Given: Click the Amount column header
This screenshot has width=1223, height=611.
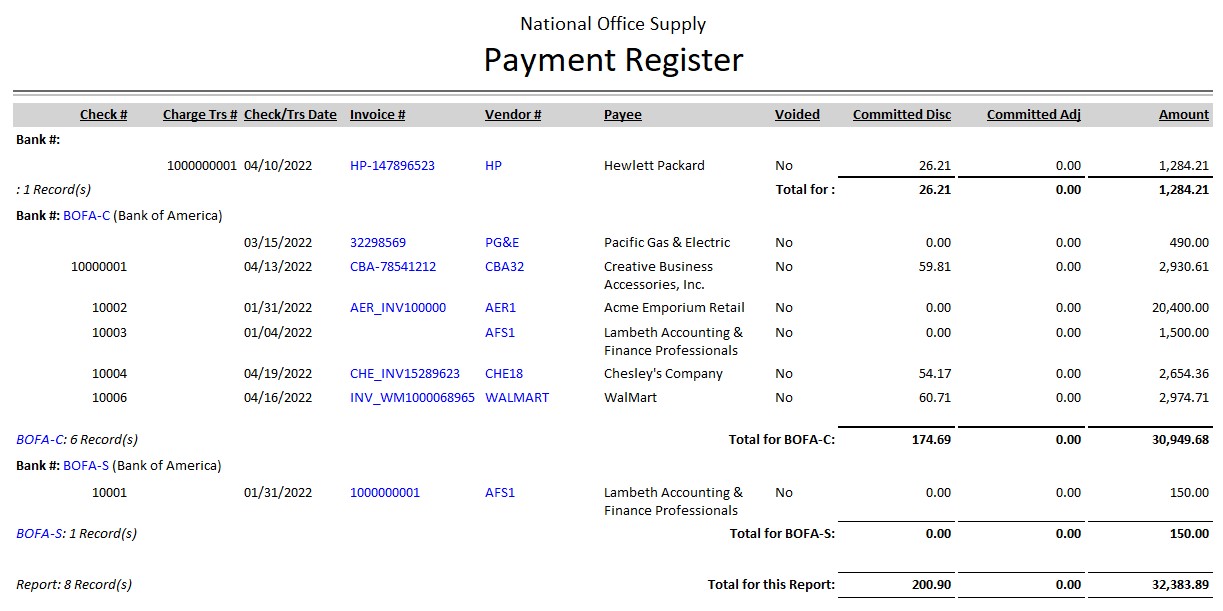Looking at the screenshot, I should (1183, 115).
